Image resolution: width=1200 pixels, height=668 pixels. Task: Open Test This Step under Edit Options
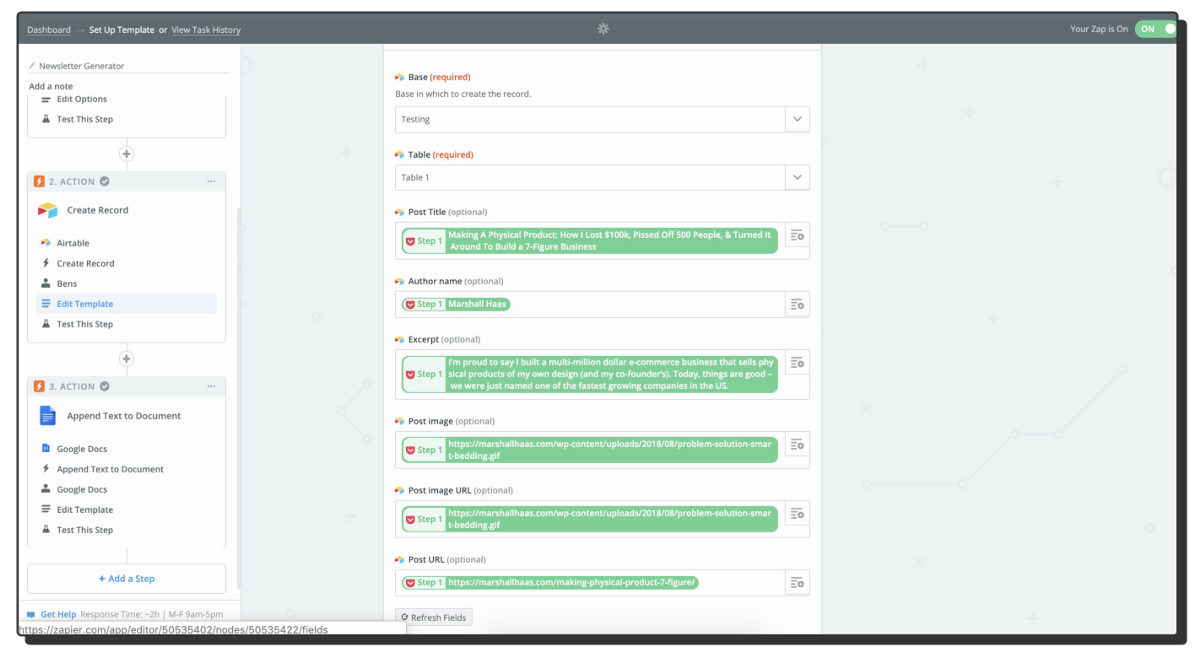[x=85, y=119]
